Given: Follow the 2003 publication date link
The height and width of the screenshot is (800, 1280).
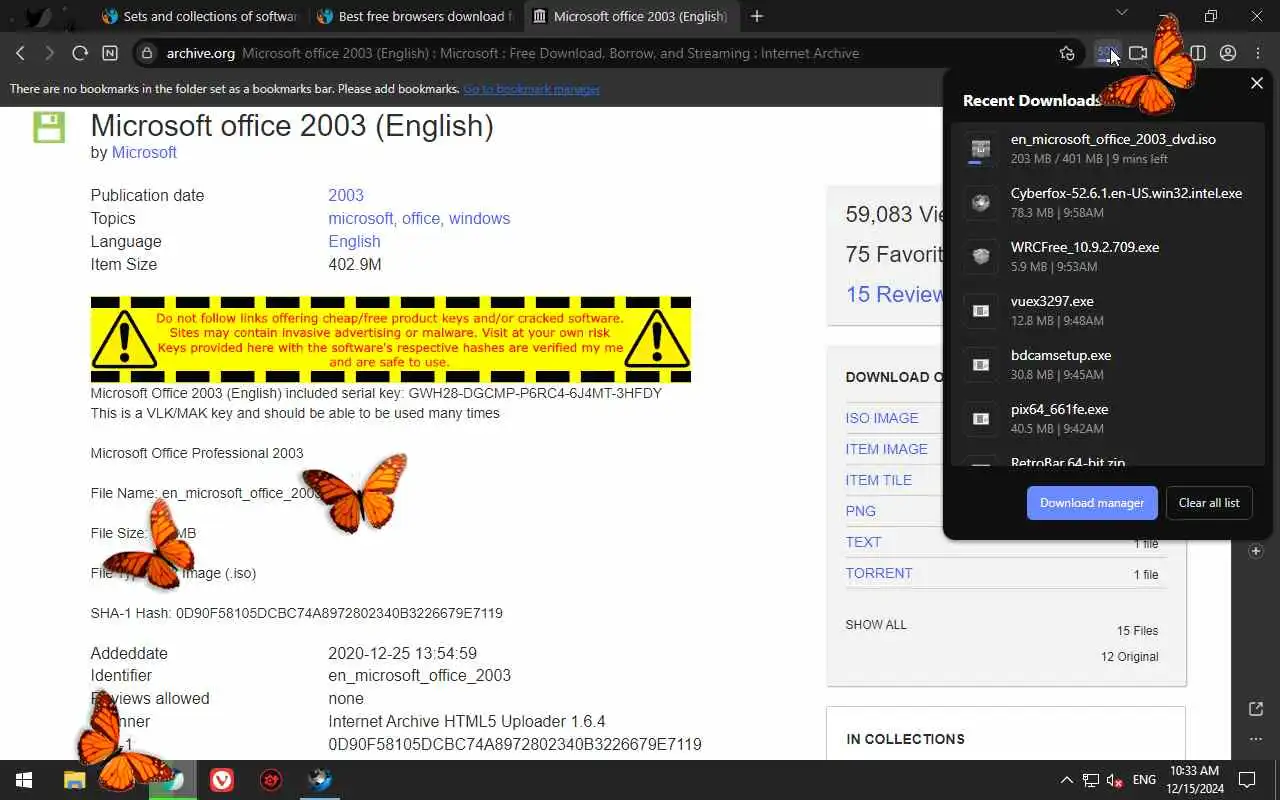Looking at the screenshot, I should click(346, 195).
